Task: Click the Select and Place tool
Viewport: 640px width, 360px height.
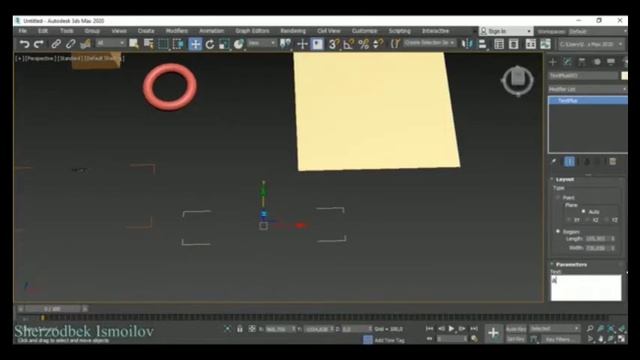Action: point(239,44)
